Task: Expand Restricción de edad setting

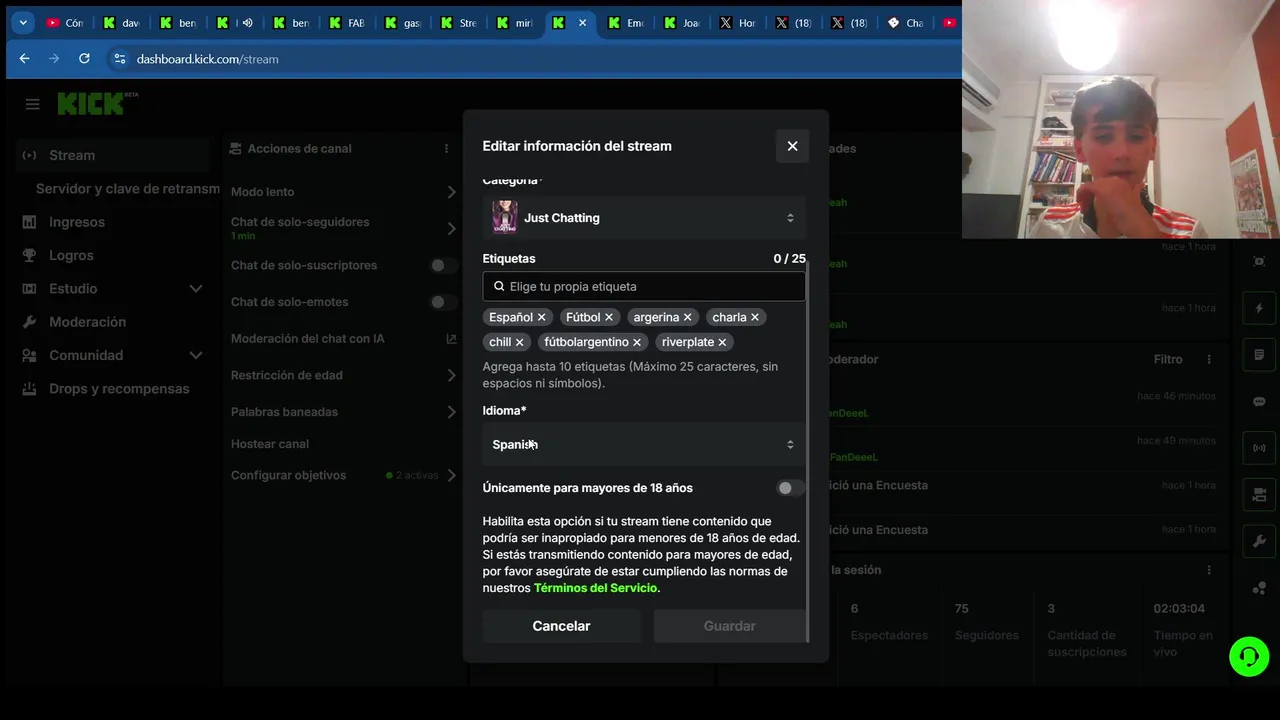Action: coord(451,375)
